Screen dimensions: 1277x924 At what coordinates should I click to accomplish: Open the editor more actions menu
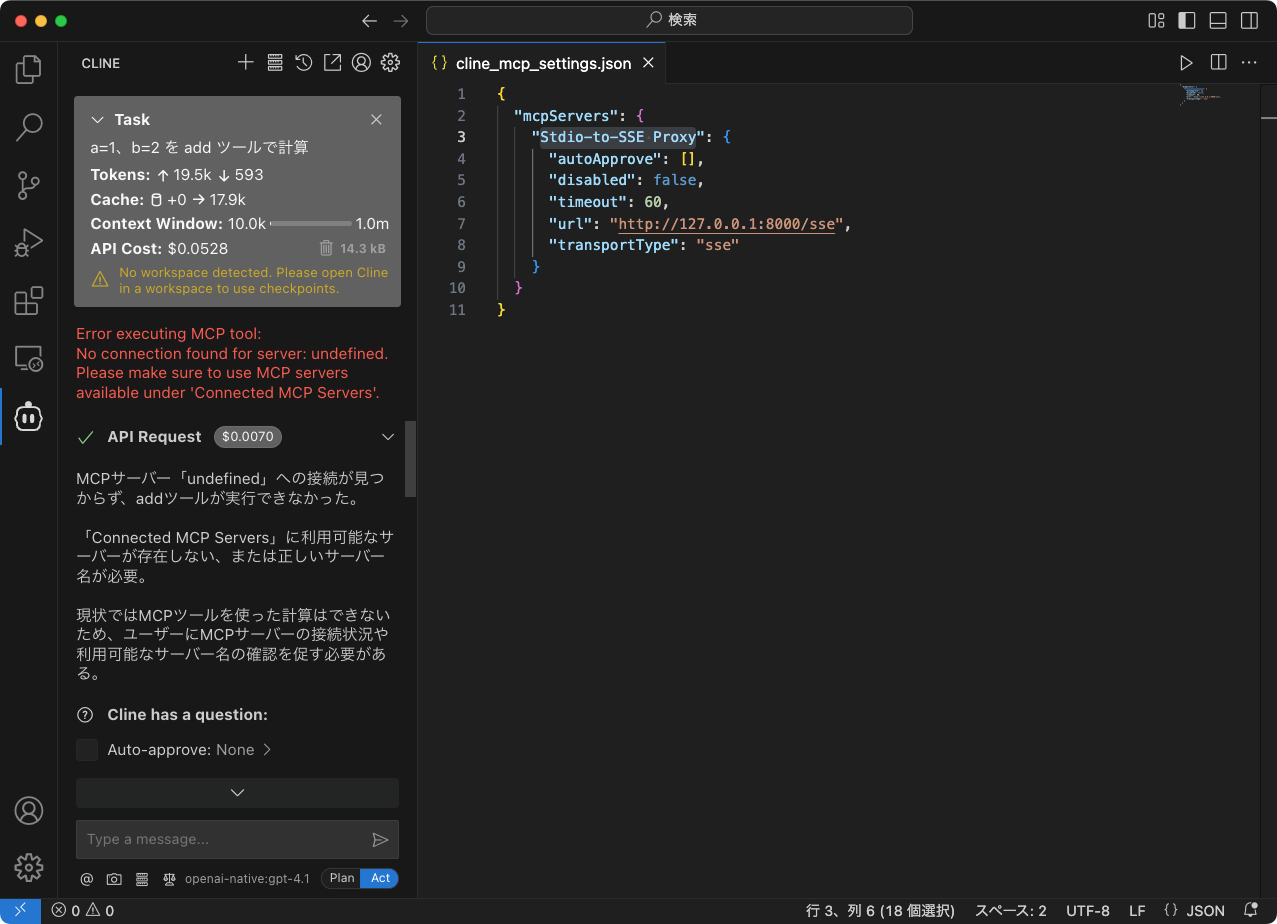pyautogui.click(x=1248, y=62)
